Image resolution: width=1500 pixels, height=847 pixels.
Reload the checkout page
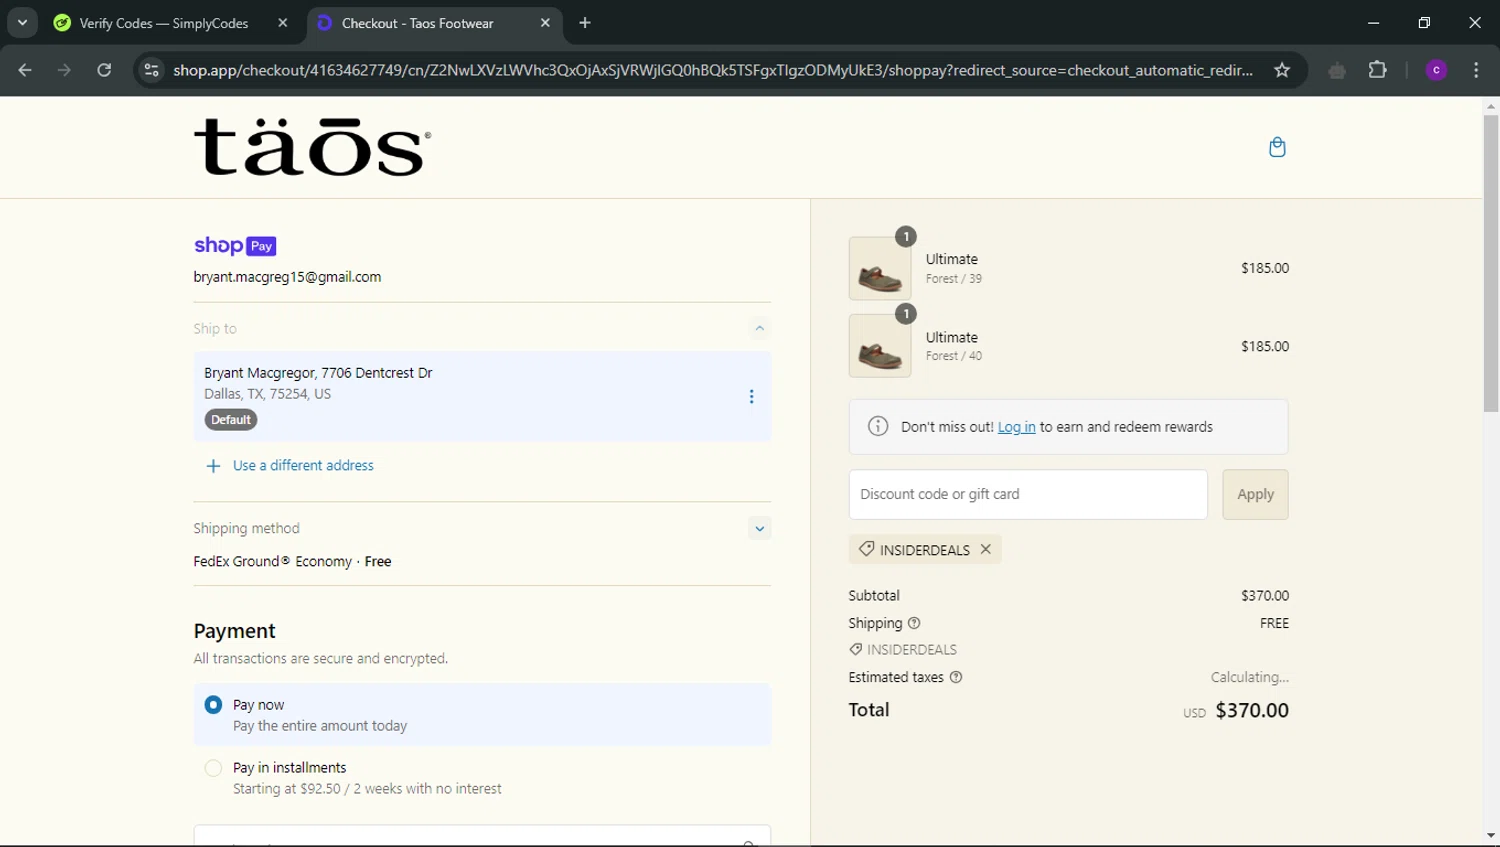[104, 70]
